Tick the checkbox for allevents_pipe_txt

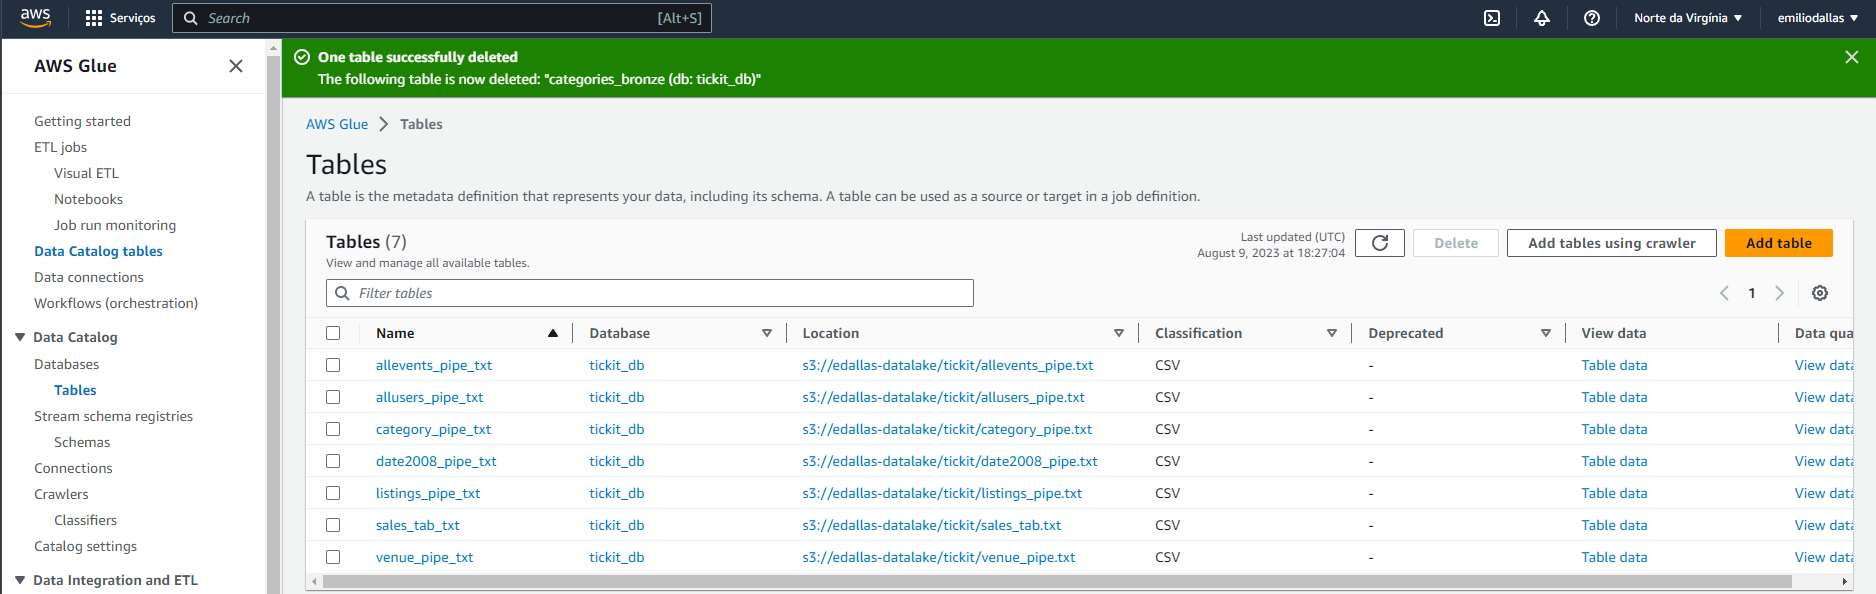333,365
